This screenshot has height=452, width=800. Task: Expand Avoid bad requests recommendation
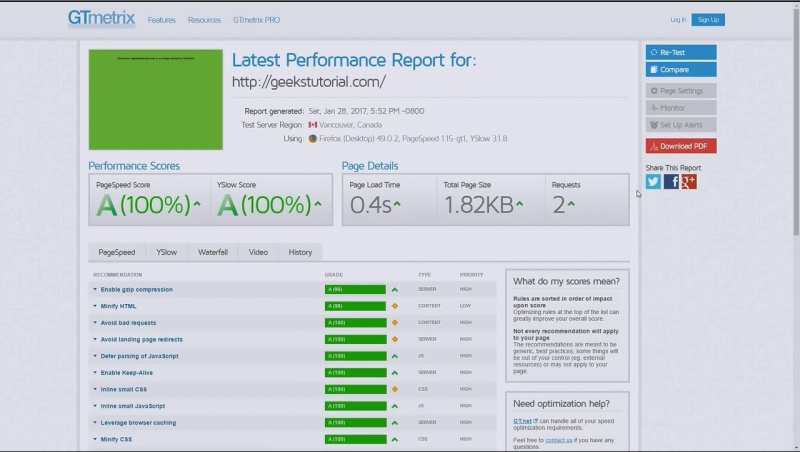click(128, 323)
